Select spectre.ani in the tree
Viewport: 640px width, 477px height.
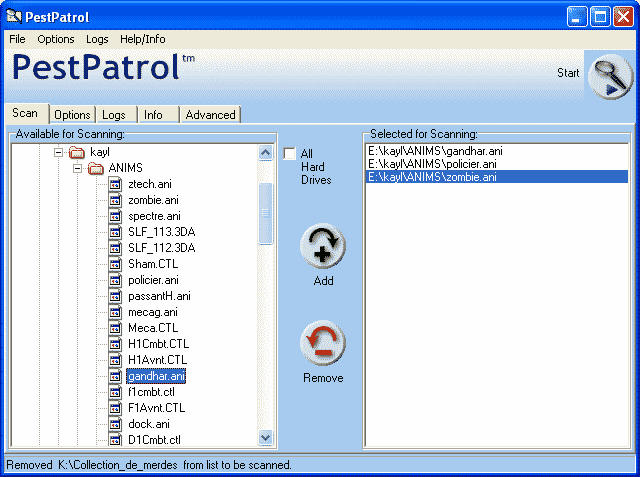[154, 216]
